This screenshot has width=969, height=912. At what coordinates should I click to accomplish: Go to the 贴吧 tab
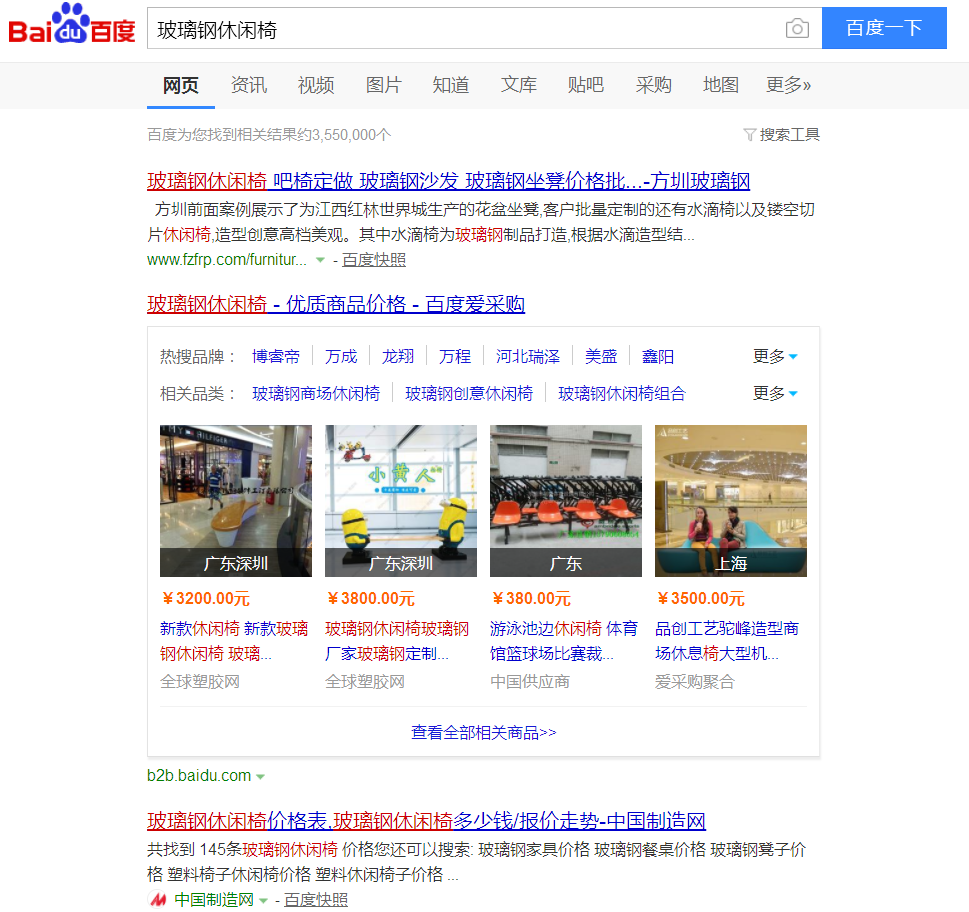point(586,85)
